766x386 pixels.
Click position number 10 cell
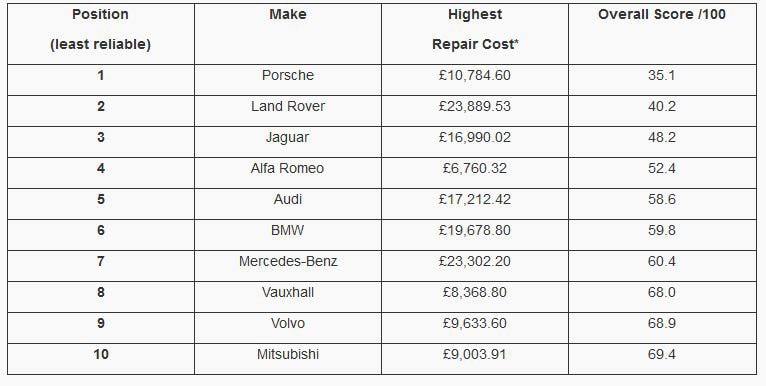coord(101,359)
